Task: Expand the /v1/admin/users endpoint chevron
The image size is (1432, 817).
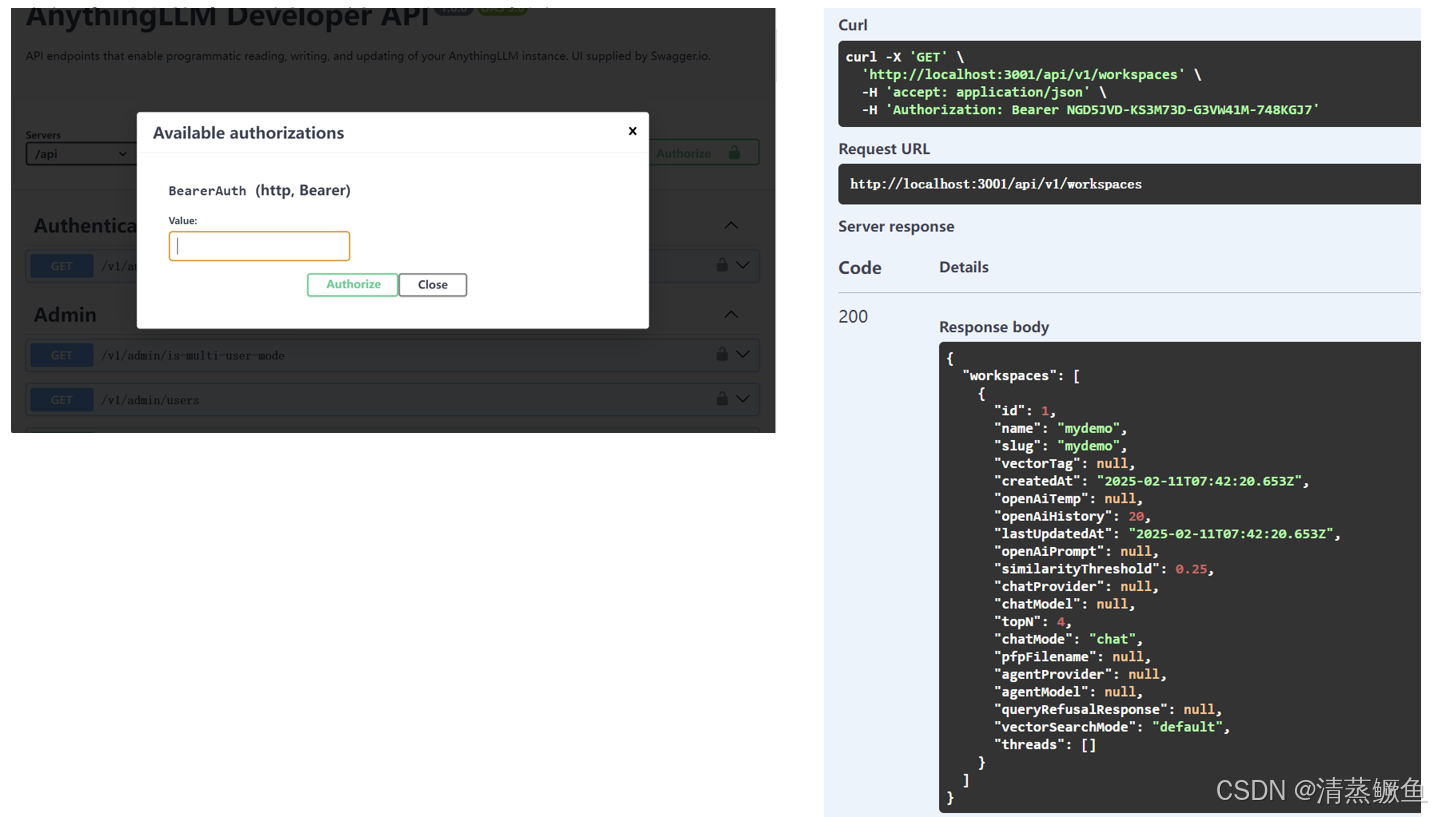Action: click(742, 398)
